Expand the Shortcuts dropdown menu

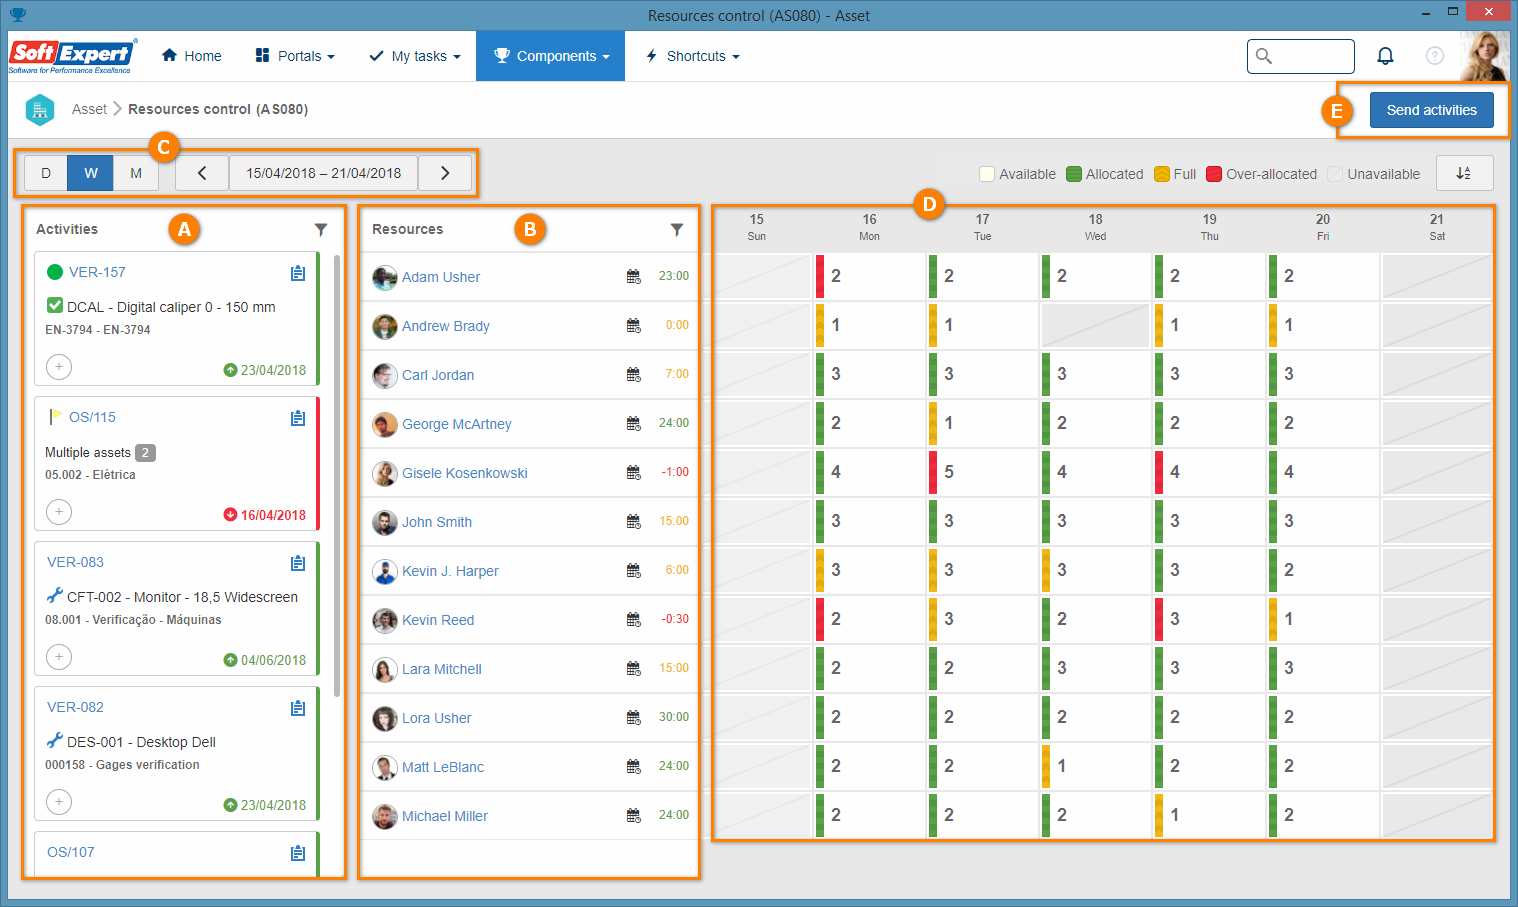[693, 56]
